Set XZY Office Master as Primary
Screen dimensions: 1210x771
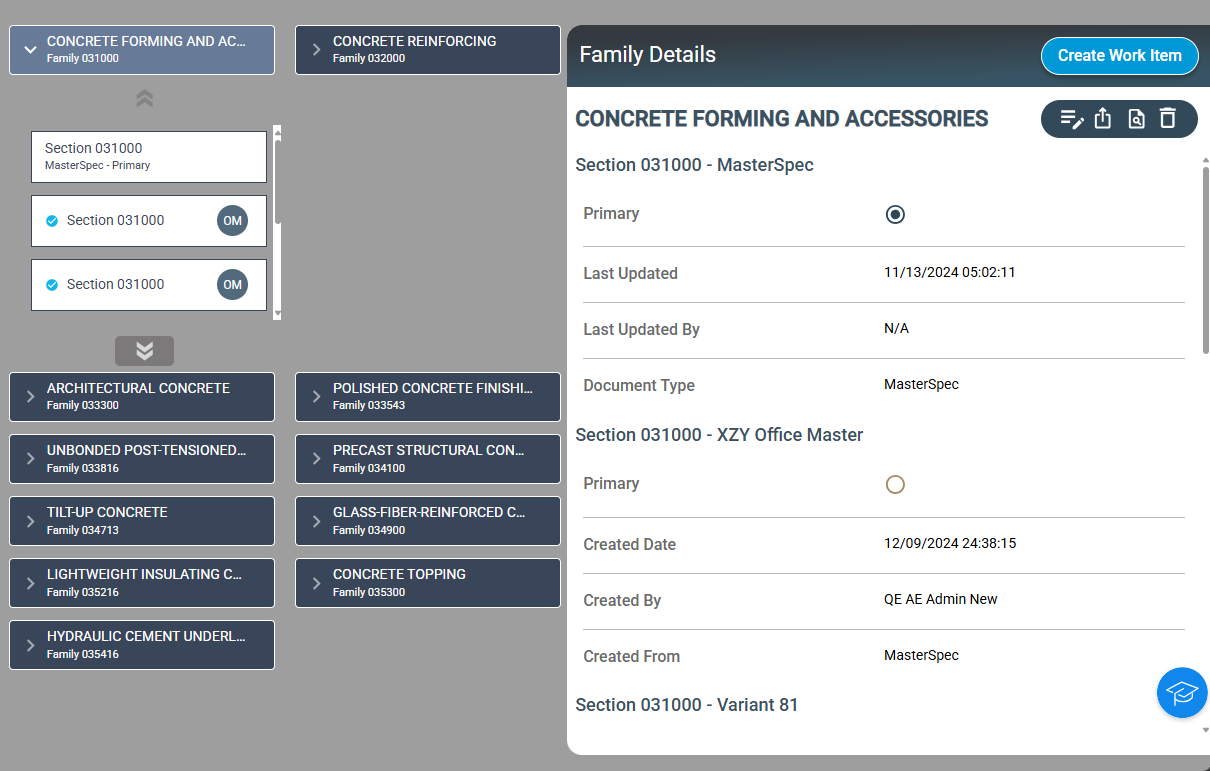point(895,484)
